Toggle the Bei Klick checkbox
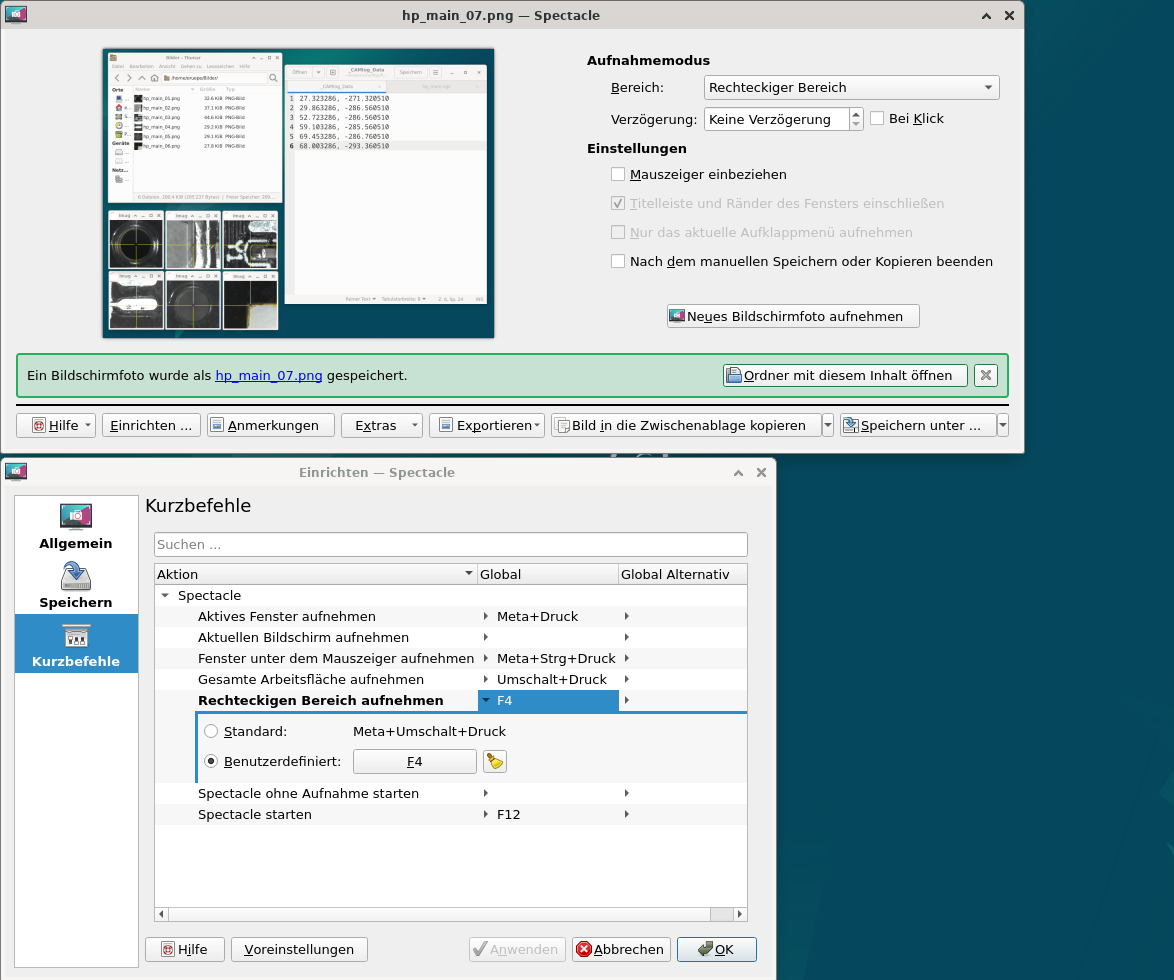Image resolution: width=1174 pixels, height=980 pixels. pos(878,118)
